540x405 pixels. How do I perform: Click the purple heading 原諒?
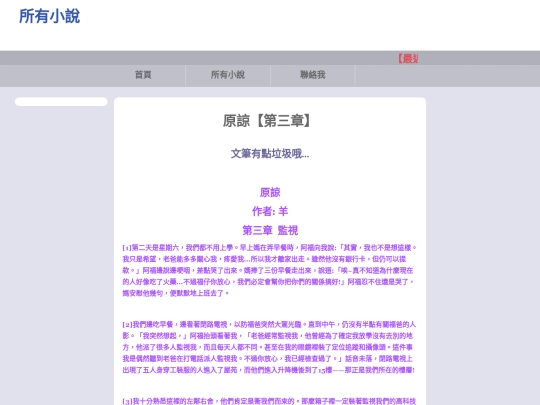point(270,192)
